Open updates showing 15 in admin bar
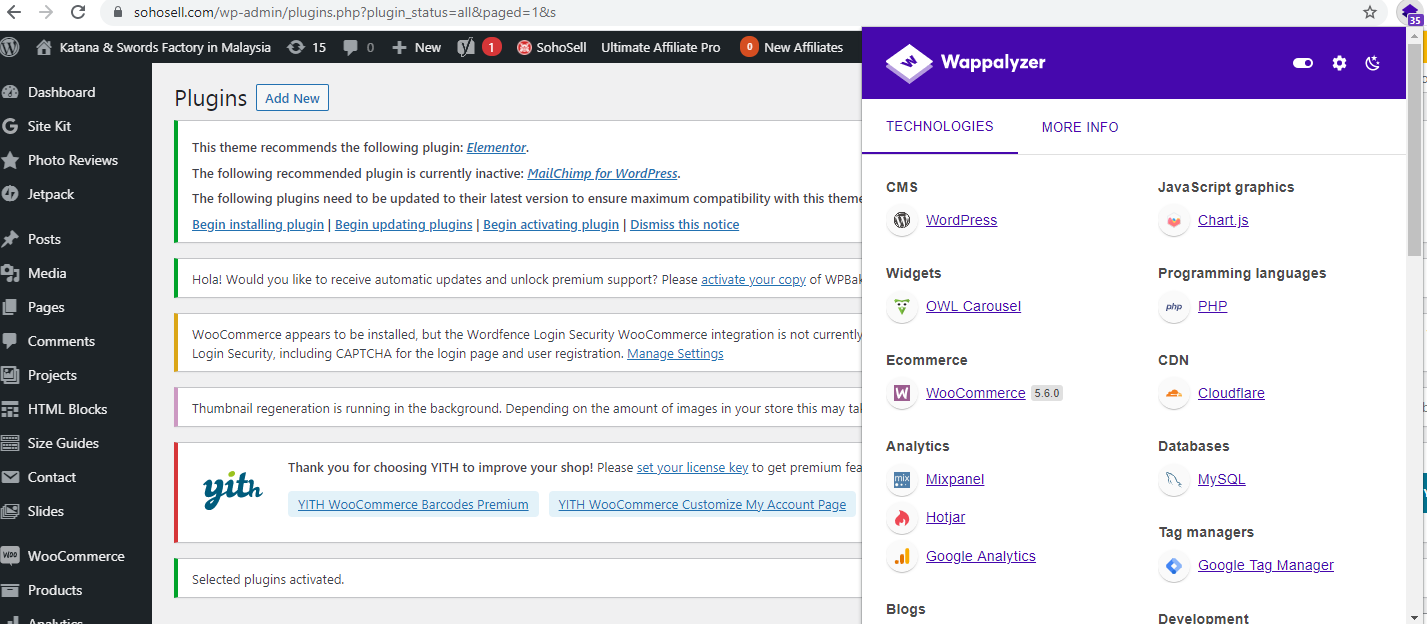Screen dimensions: 1427x624 click(306, 47)
